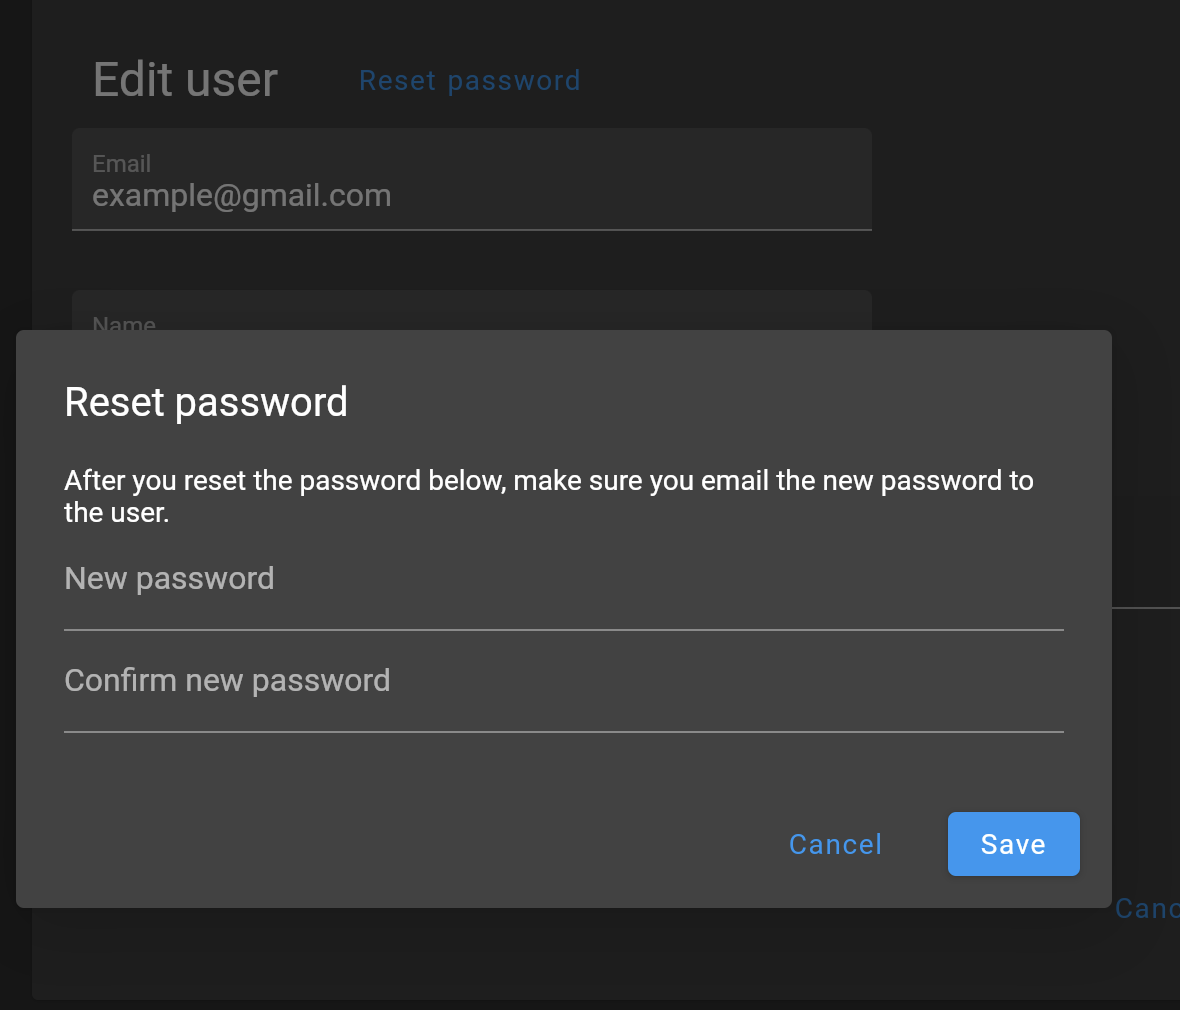Click the underline below Confirm new password

[563, 732]
